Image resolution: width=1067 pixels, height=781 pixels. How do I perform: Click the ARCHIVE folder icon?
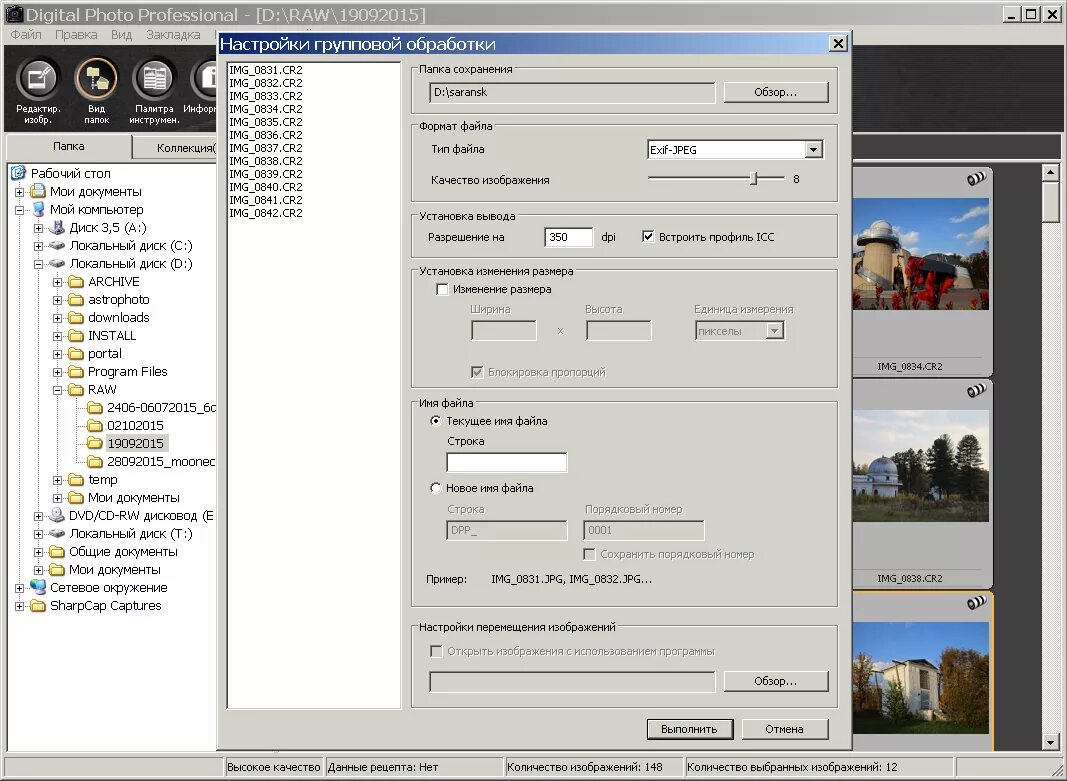pos(76,282)
